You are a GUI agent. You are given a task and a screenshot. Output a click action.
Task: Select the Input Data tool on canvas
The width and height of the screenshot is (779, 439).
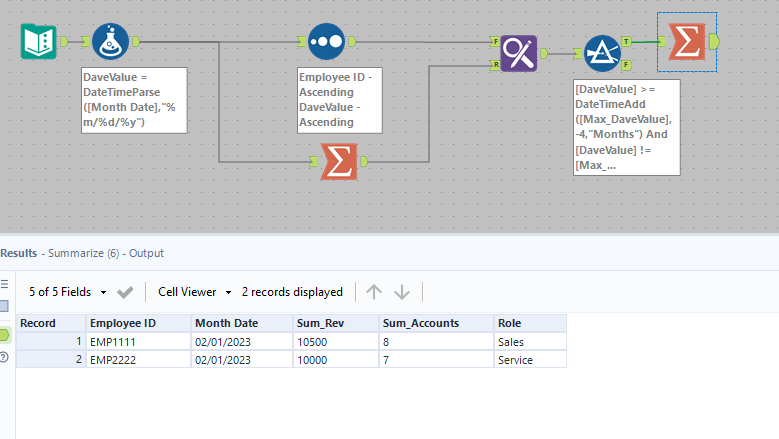[37, 41]
